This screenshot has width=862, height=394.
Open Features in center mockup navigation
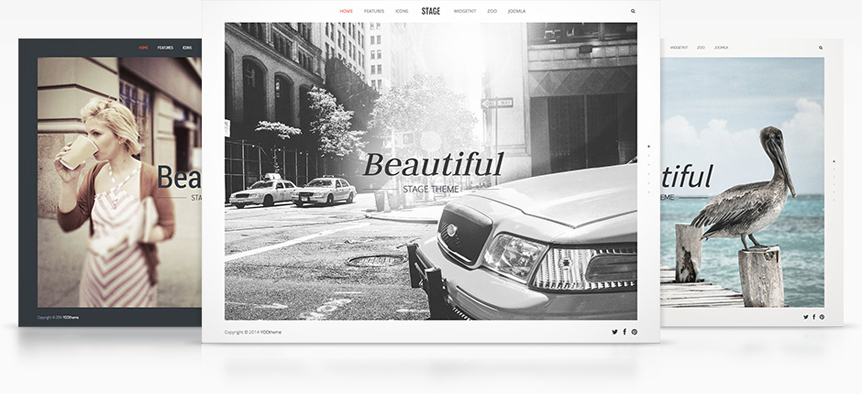374,11
